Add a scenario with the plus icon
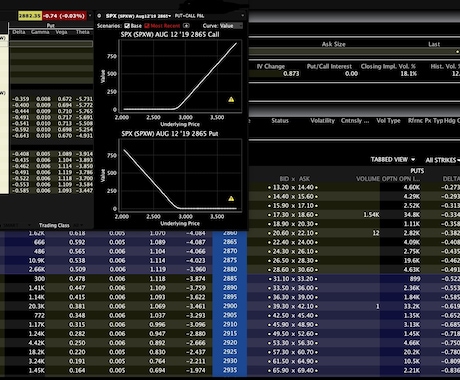The width and height of the screenshot is (460, 380). click(186, 25)
